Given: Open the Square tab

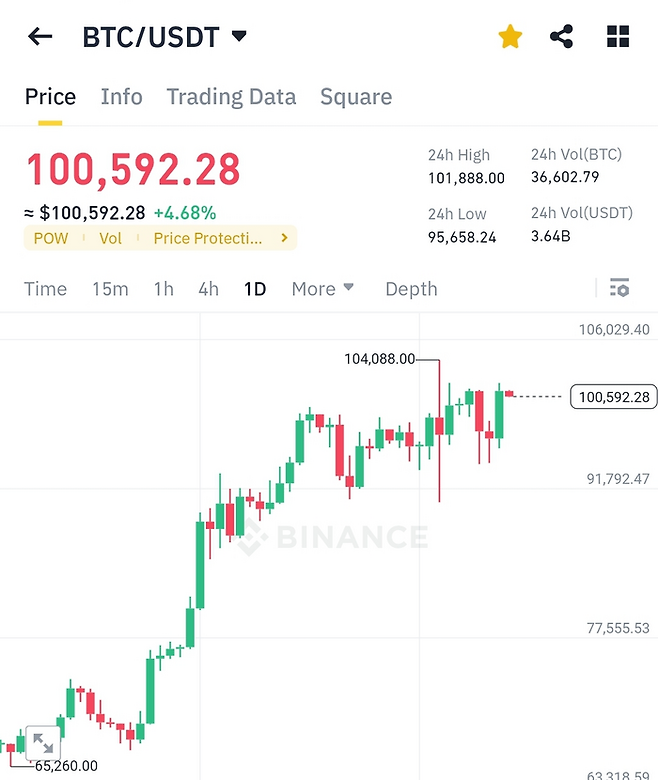Looking at the screenshot, I should (356, 97).
